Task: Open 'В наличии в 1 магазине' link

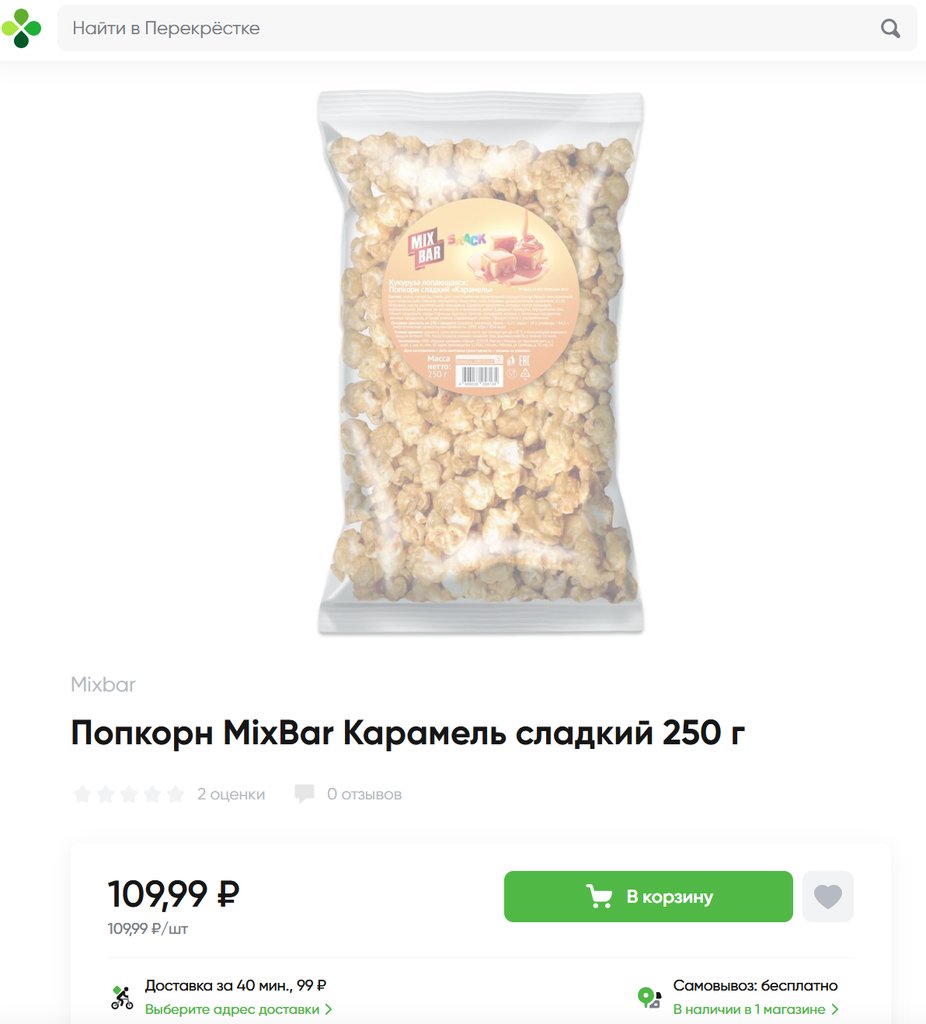Action: point(749,1009)
